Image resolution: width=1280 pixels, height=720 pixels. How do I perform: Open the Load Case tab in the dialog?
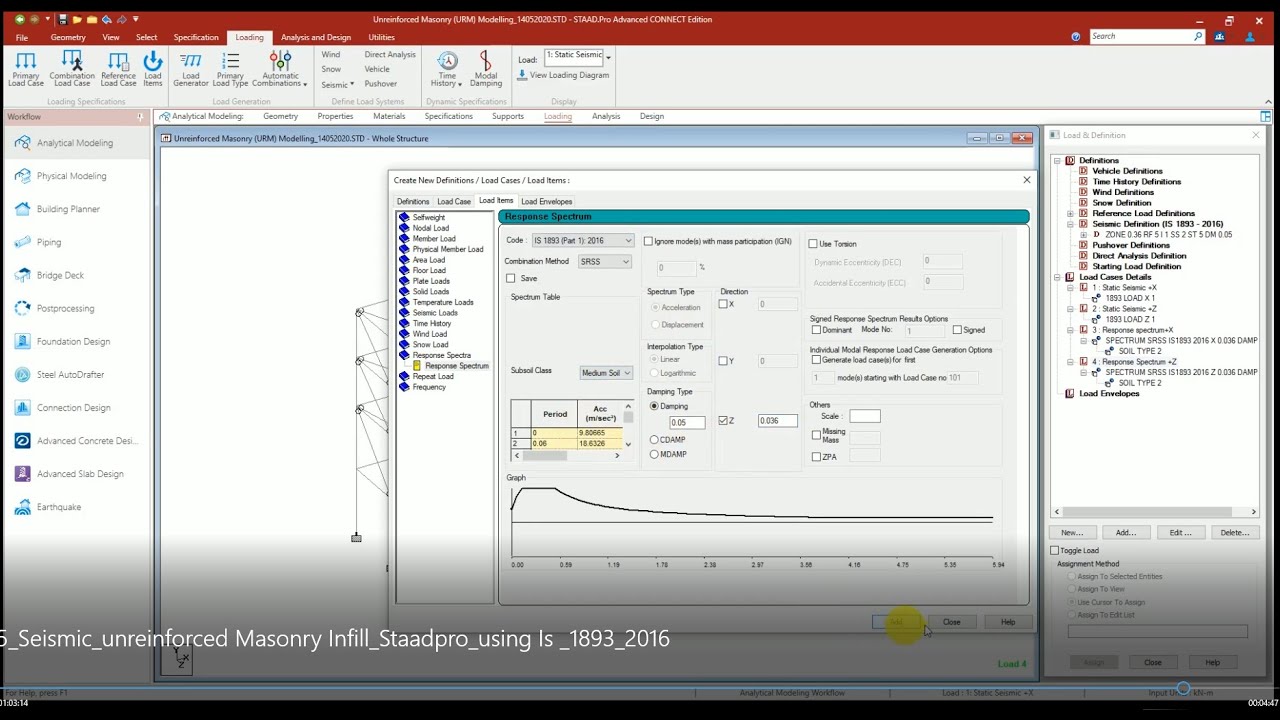pyautogui.click(x=454, y=201)
